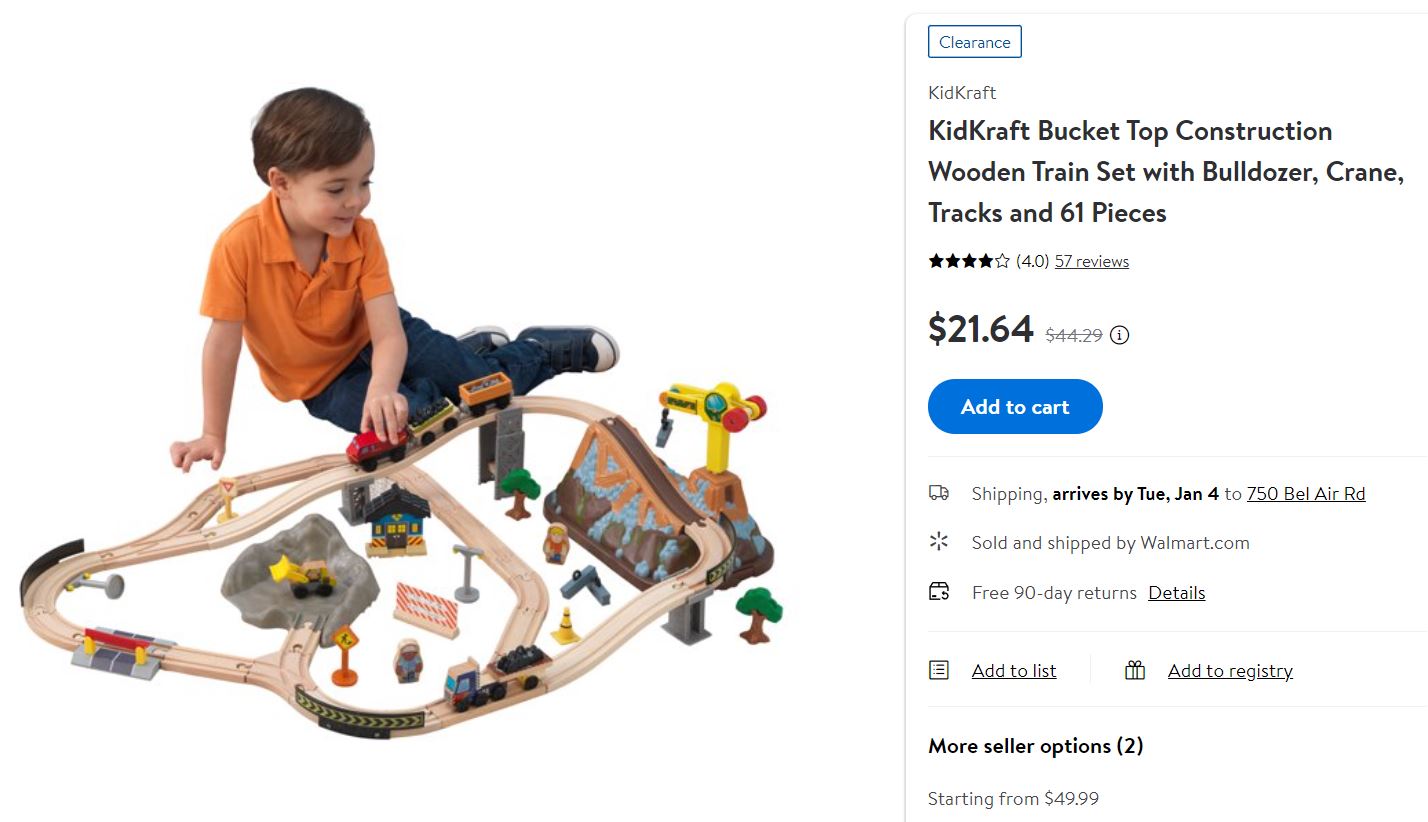Click the star rating icons

pos(969,261)
